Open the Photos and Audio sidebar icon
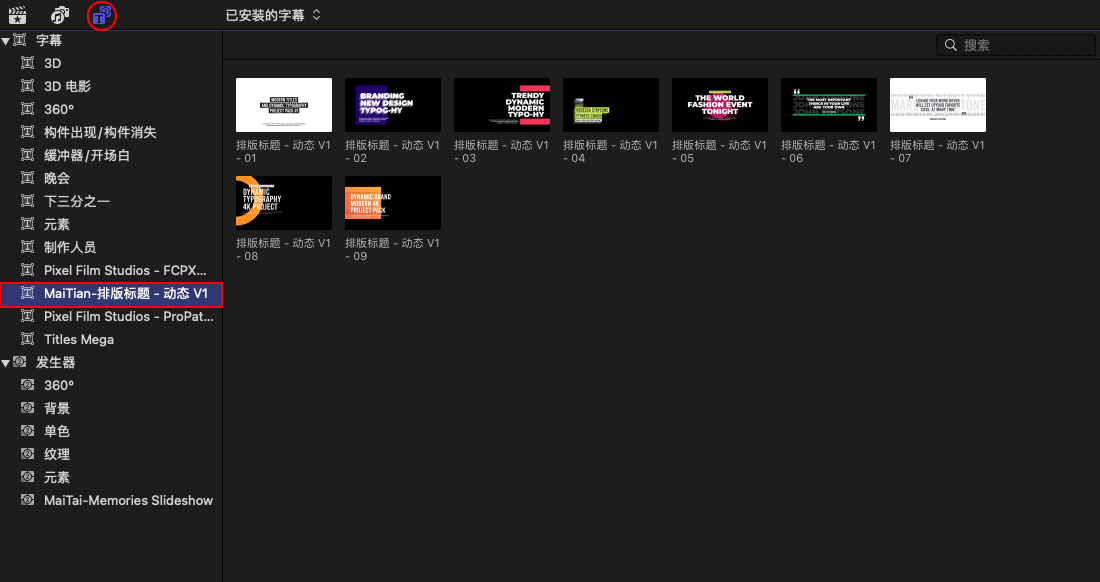Viewport: 1100px width, 582px height. [60, 15]
